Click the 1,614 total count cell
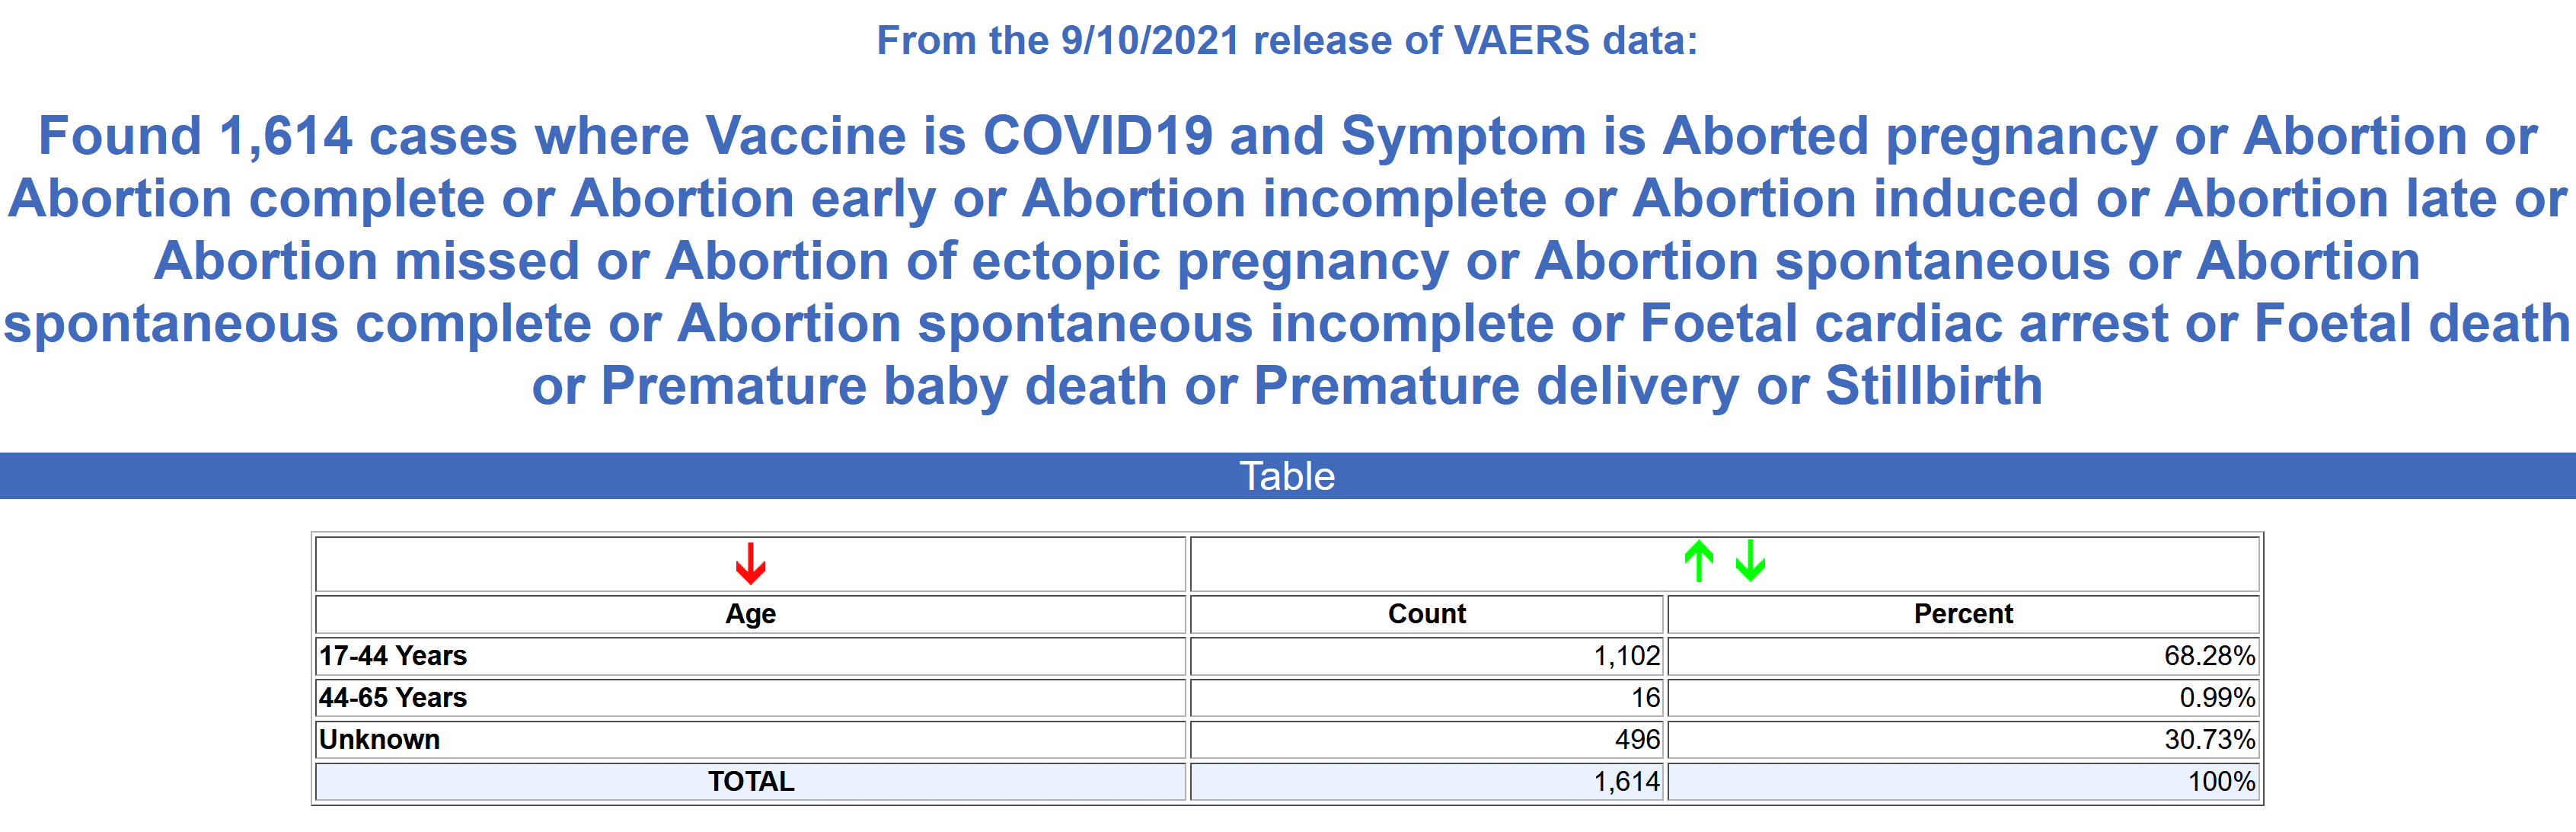This screenshot has width=2576, height=832. [1626, 782]
